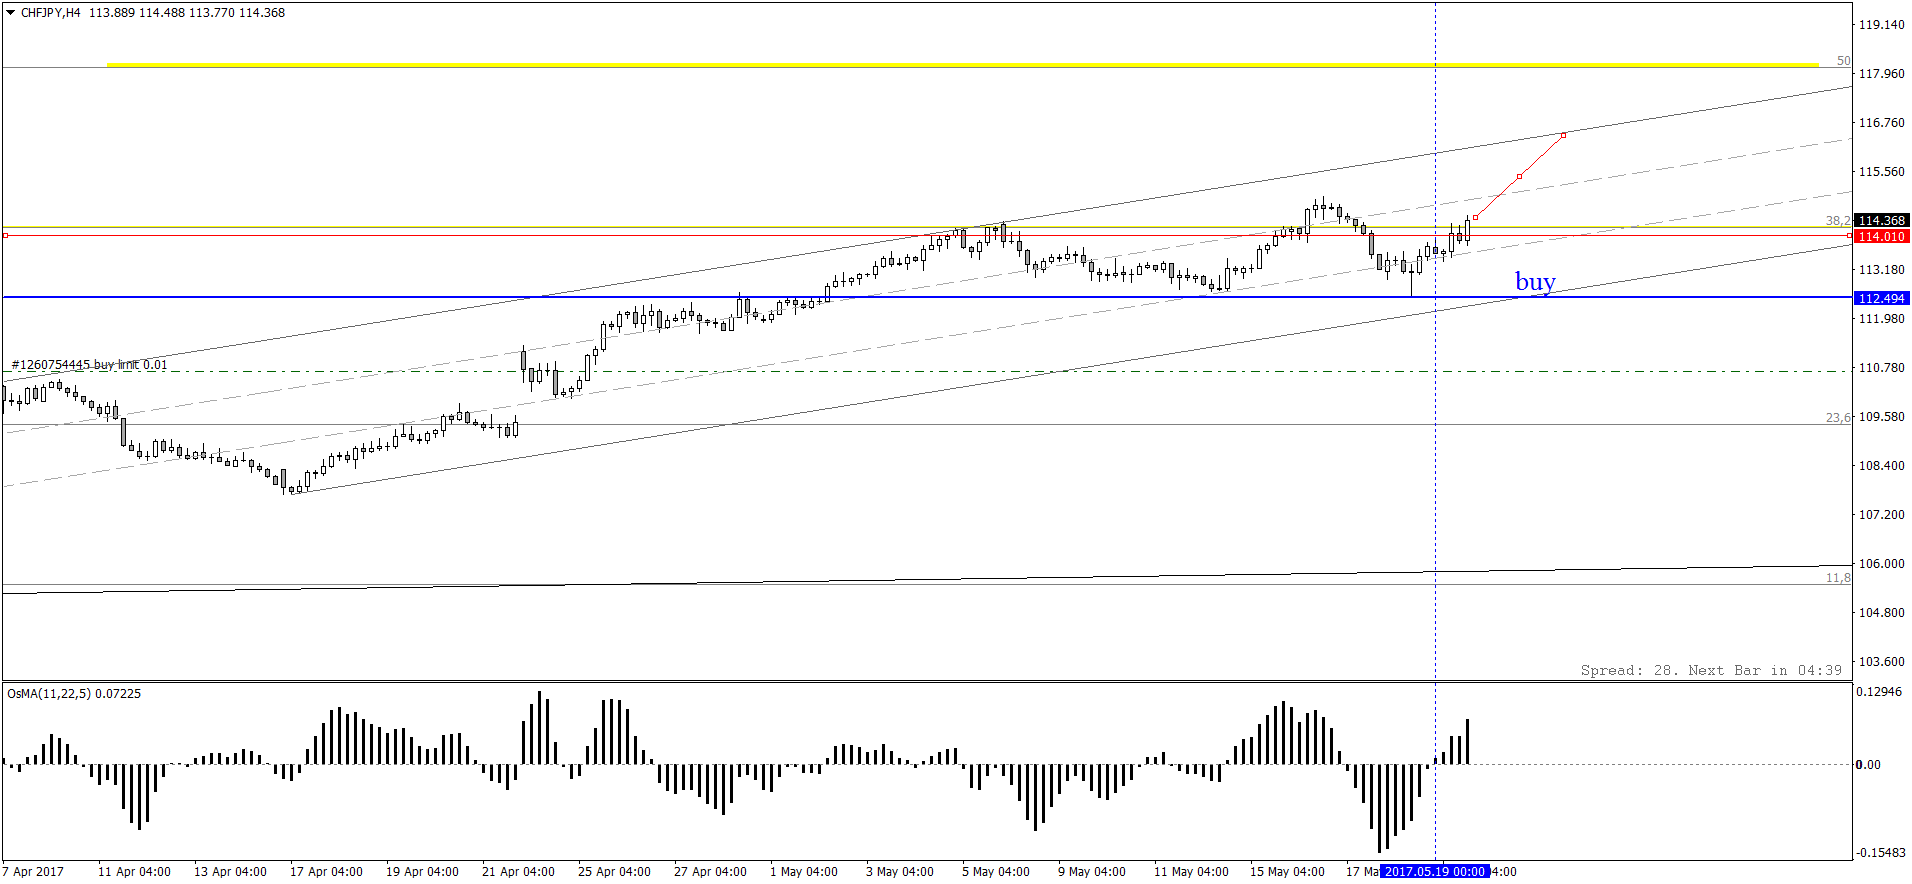Click the 106.000 price on the scale

[1881, 563]
